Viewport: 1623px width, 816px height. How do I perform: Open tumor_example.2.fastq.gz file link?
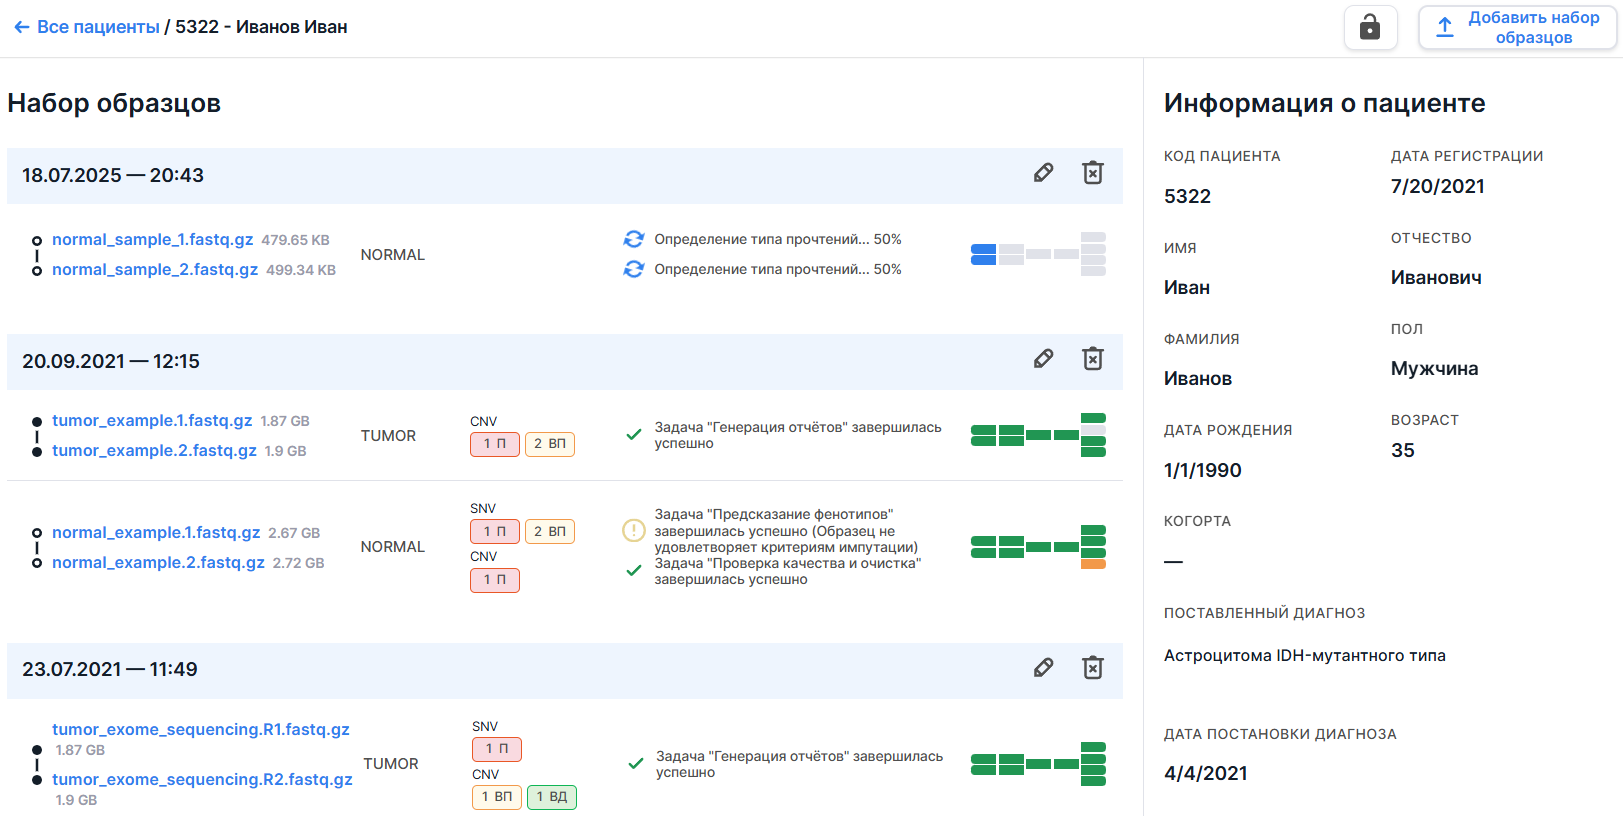click(x=154, y=451)
